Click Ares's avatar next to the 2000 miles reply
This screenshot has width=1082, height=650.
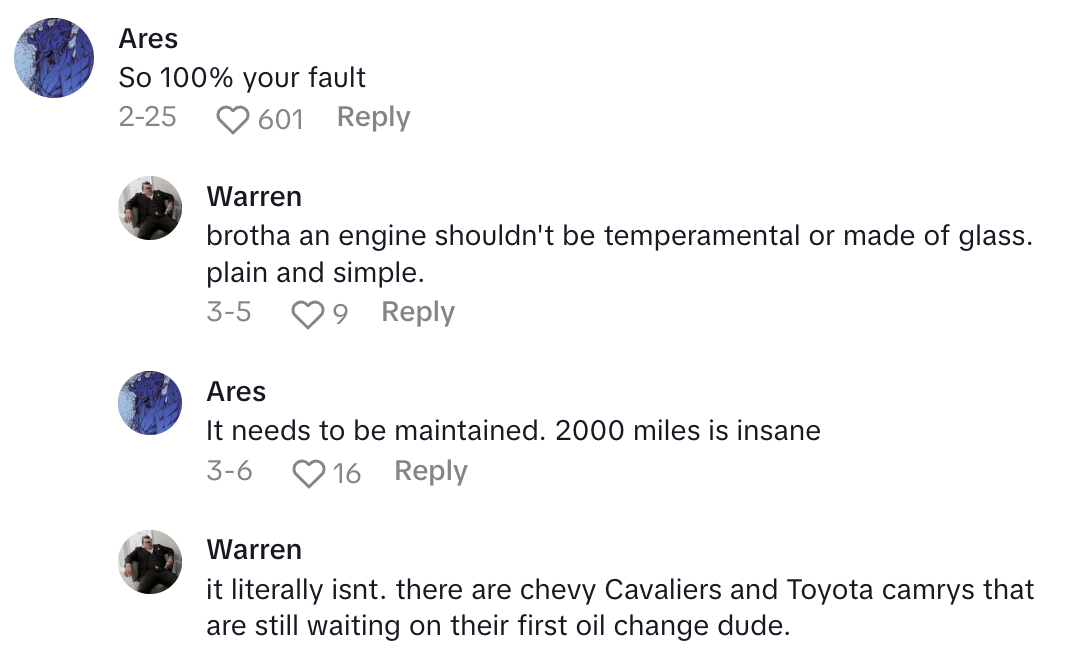pyautogui.click(x=151, y=402)
